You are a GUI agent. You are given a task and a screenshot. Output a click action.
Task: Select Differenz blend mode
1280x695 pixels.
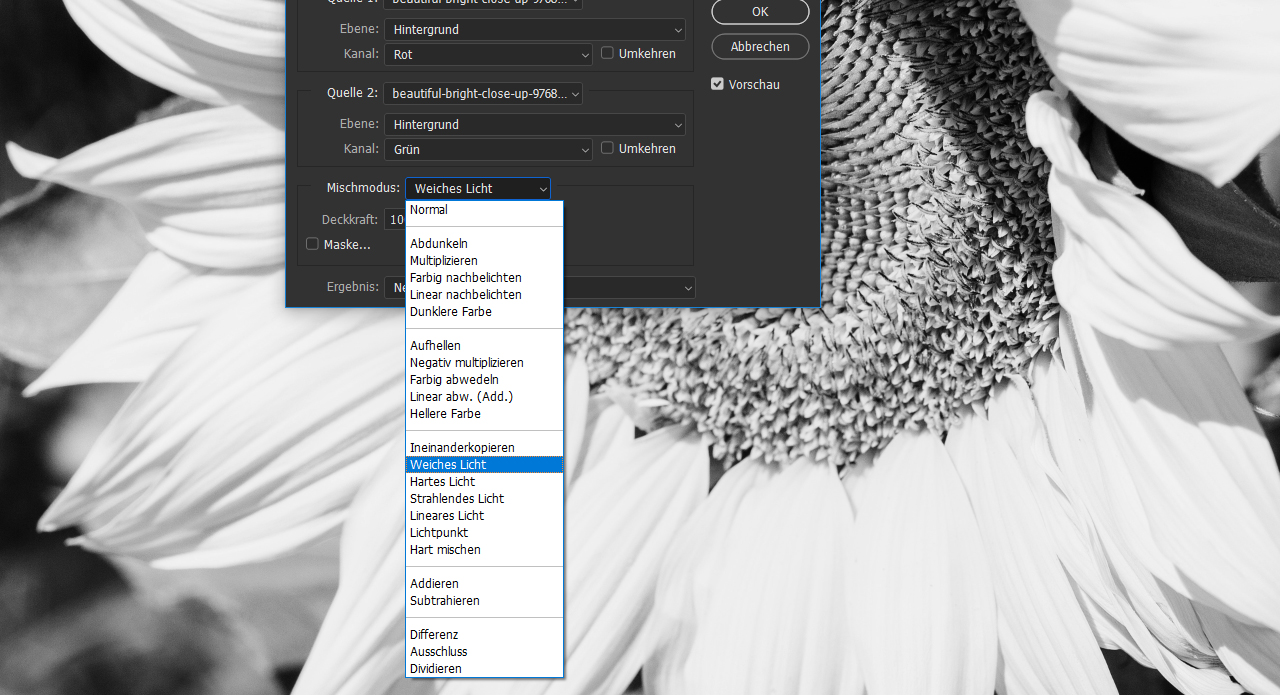[484, 635]
